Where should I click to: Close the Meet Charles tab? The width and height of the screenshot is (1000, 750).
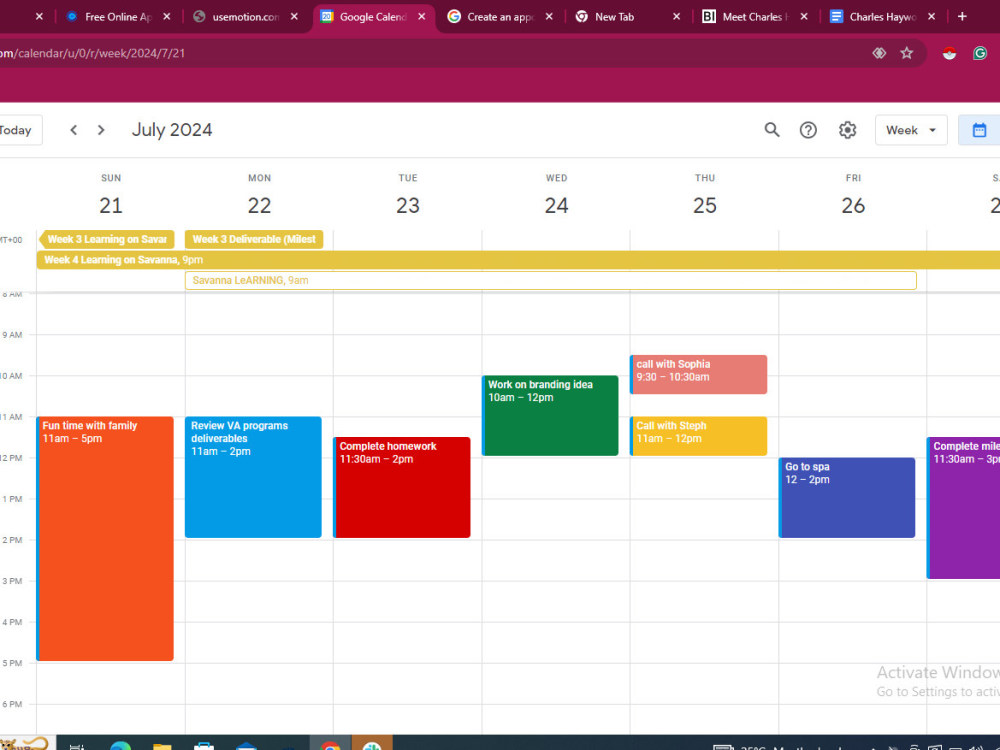point(804,17)
